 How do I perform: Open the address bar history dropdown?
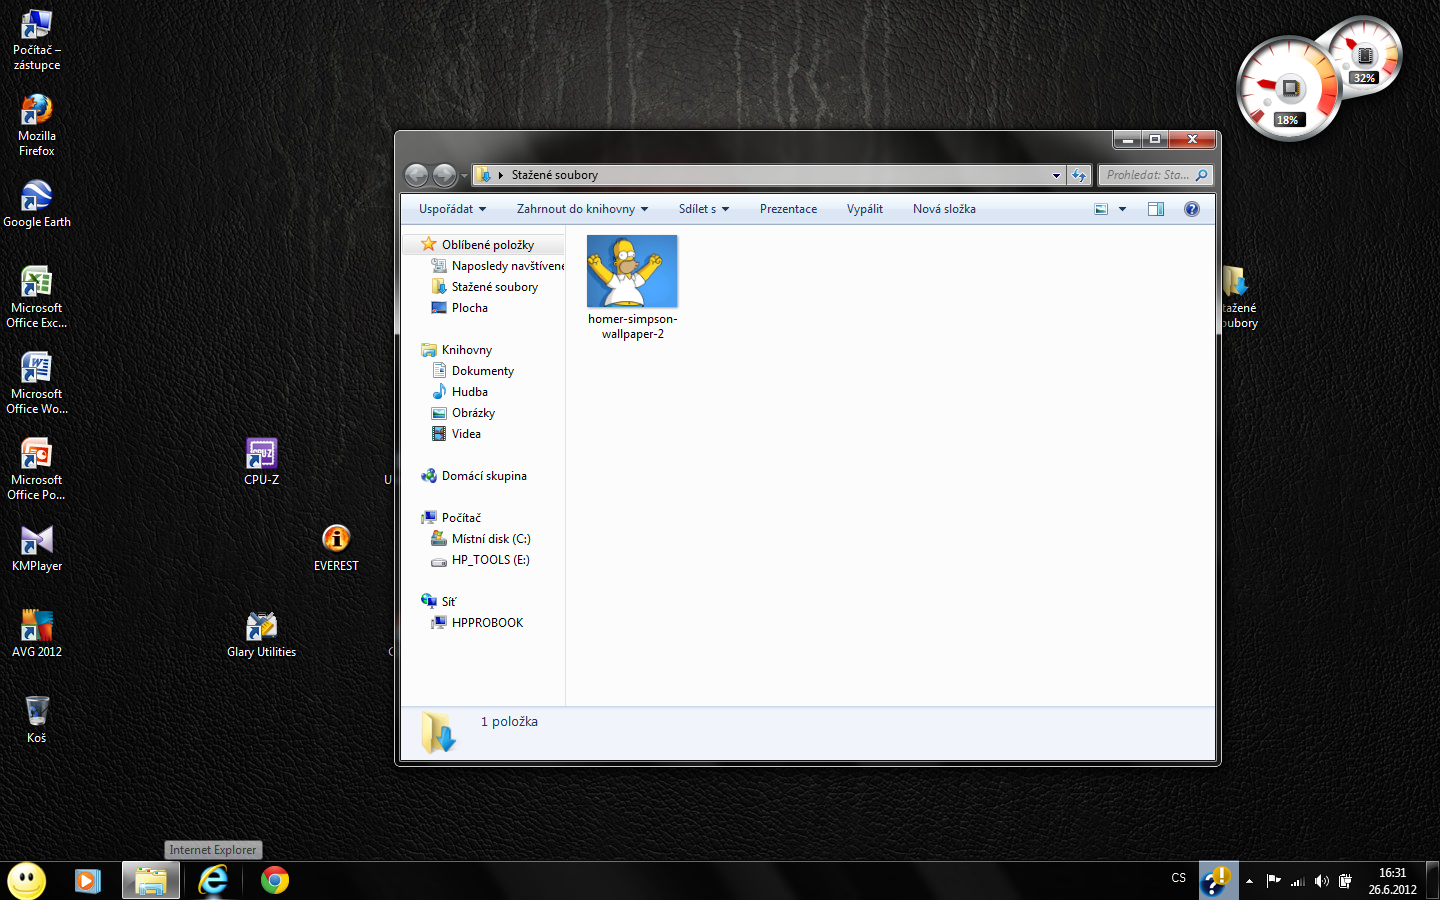coord(1056,175)
